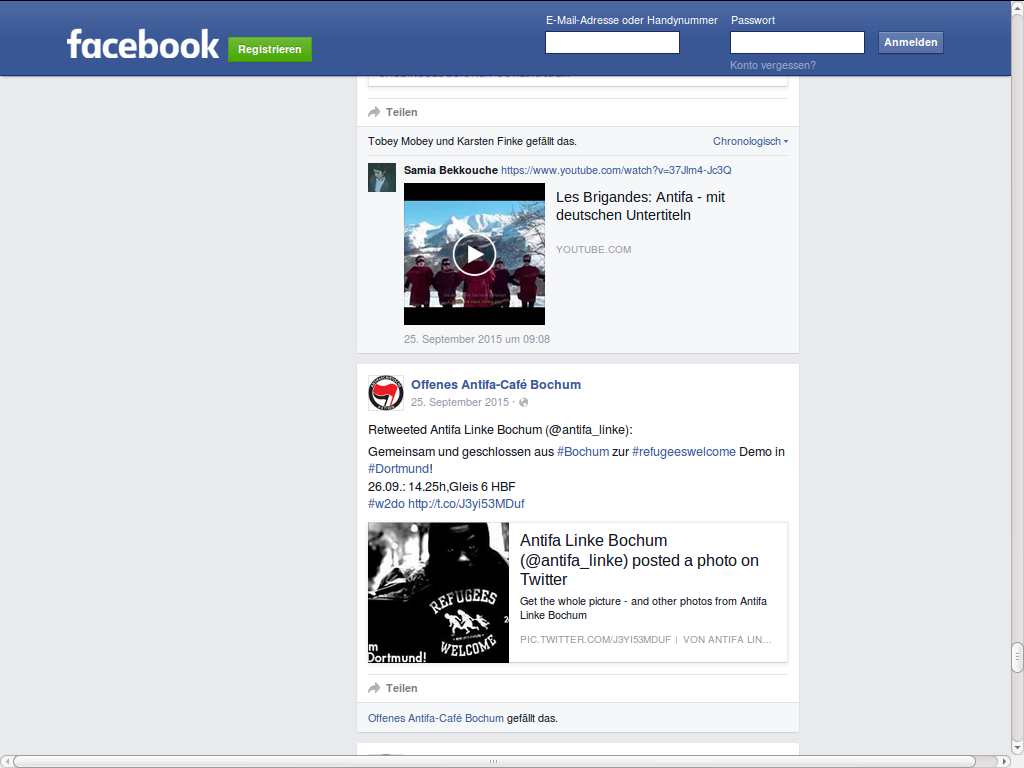This screenshot has width=1024, height=768.
Task: Open the Konto vergessen? link
Action: point(773,65)
